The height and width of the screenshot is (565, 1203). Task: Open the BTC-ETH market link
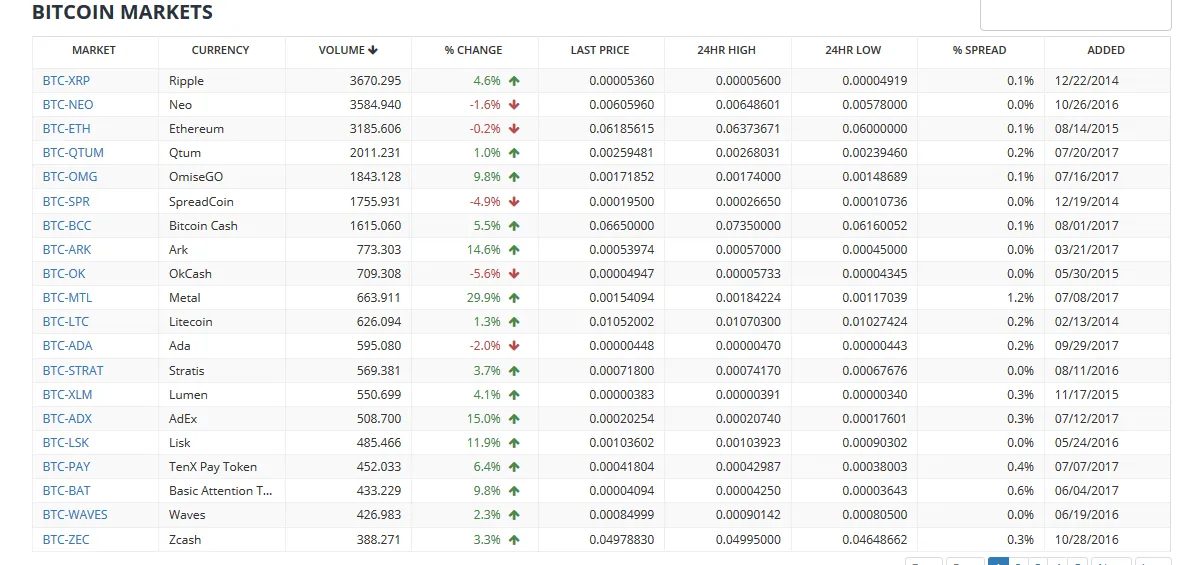(x=67, y=129)
